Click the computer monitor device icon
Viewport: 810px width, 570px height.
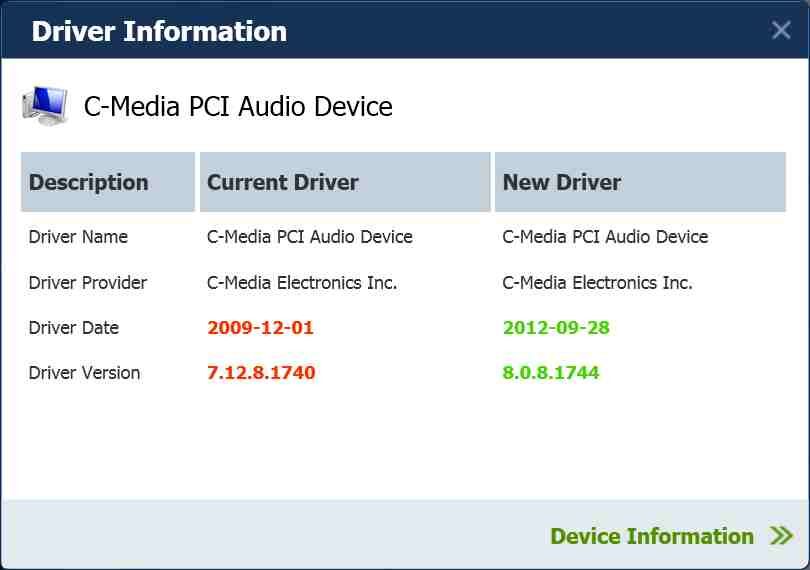point(45,106)
